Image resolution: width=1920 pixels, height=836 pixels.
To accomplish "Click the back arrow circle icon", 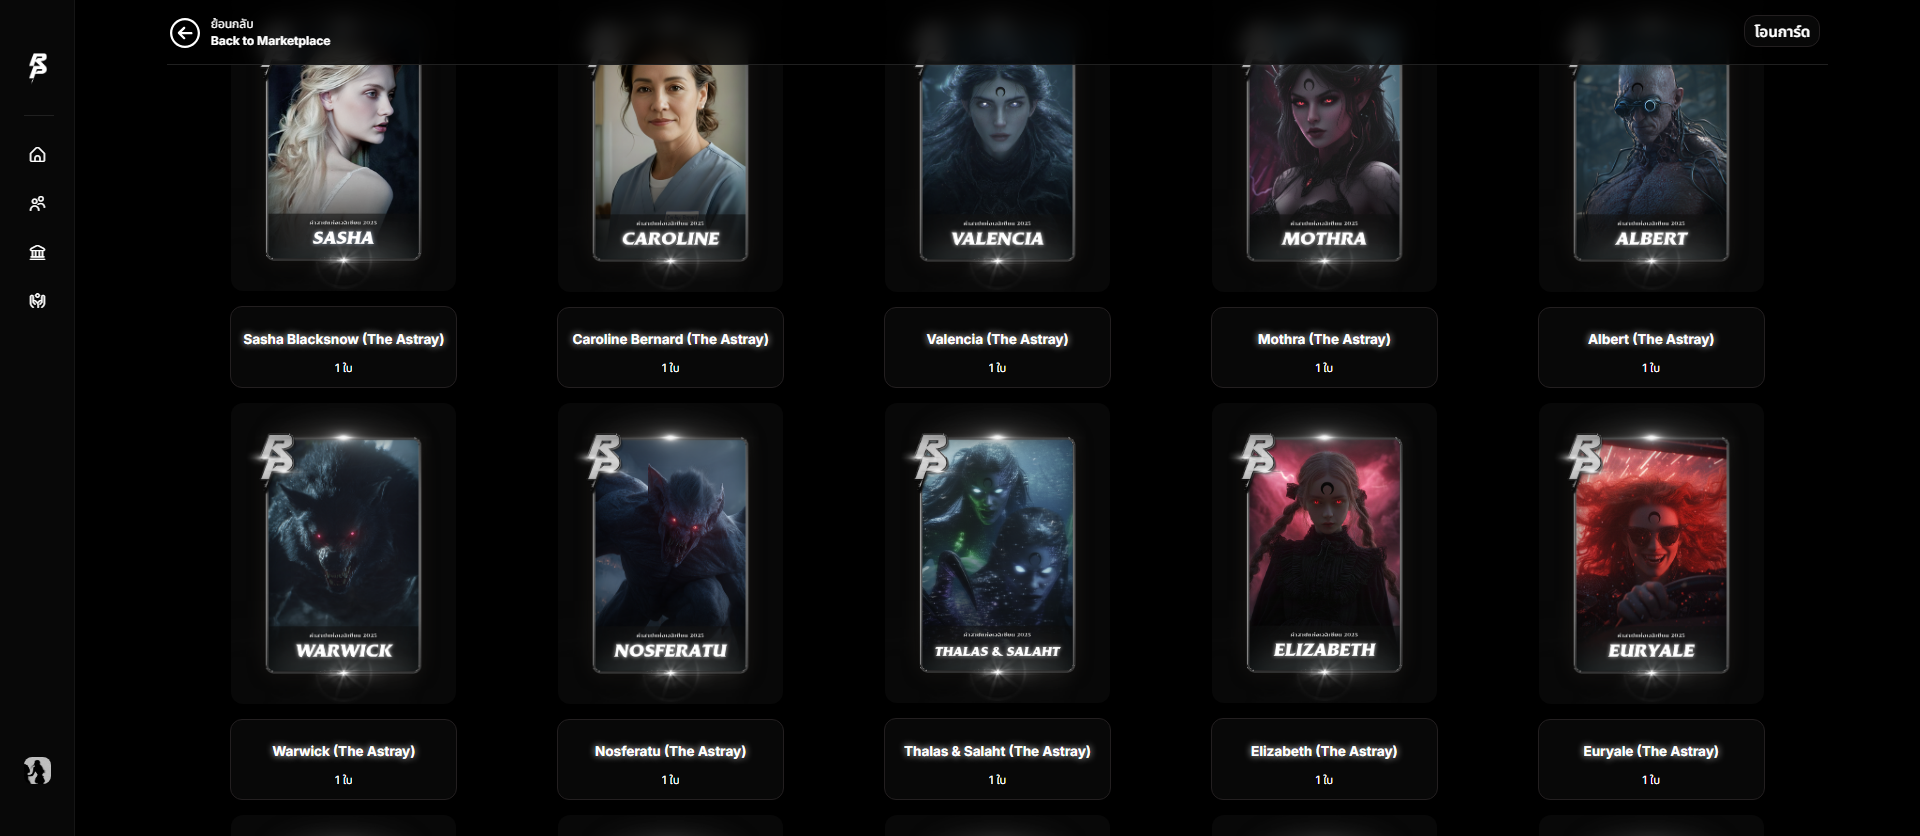I will tap(184, 33).
